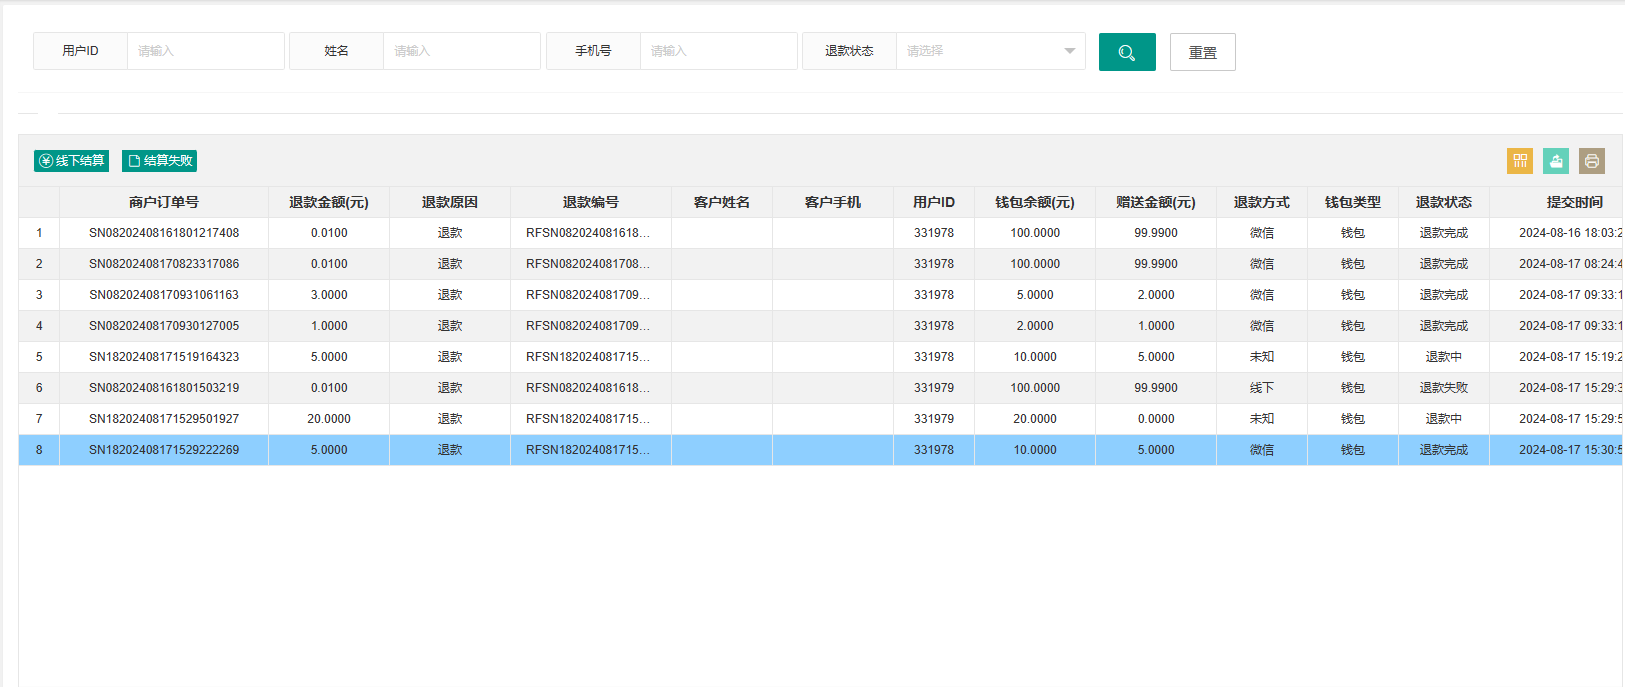
Task: Click into the 姓名 input field
Action: (x=461, y=51)
